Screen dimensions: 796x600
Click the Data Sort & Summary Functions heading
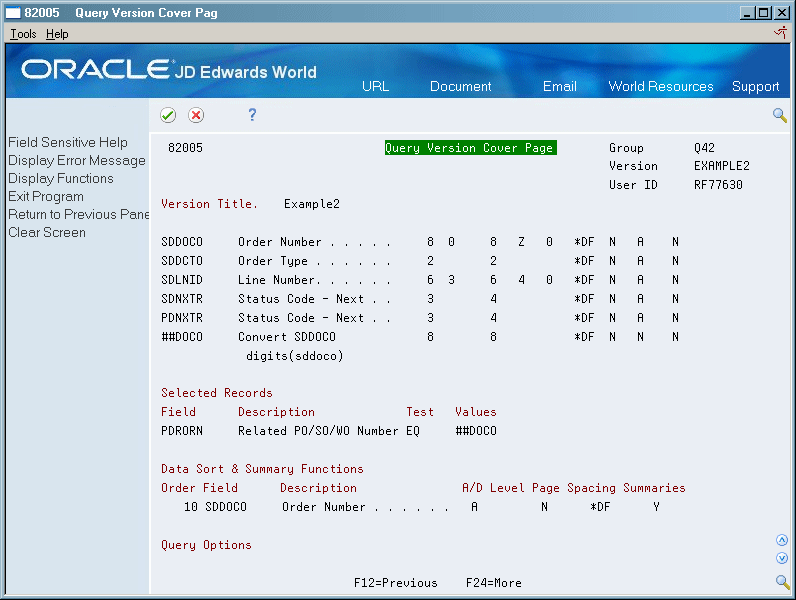(x=262, y=469)
